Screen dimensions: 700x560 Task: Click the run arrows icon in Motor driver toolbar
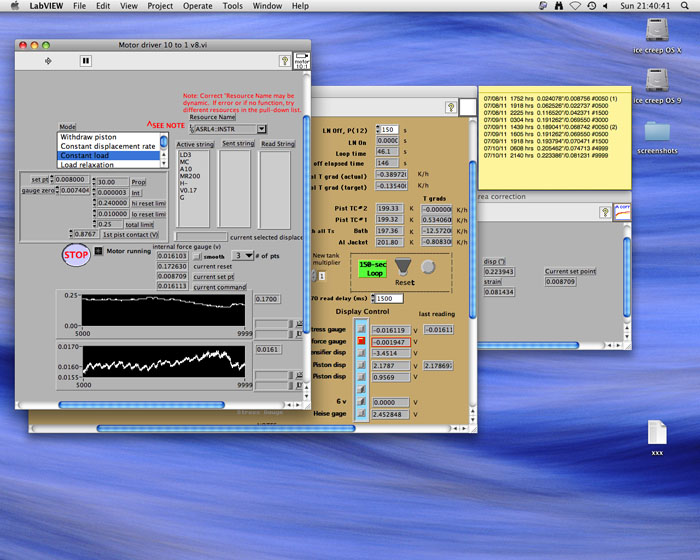49,61
